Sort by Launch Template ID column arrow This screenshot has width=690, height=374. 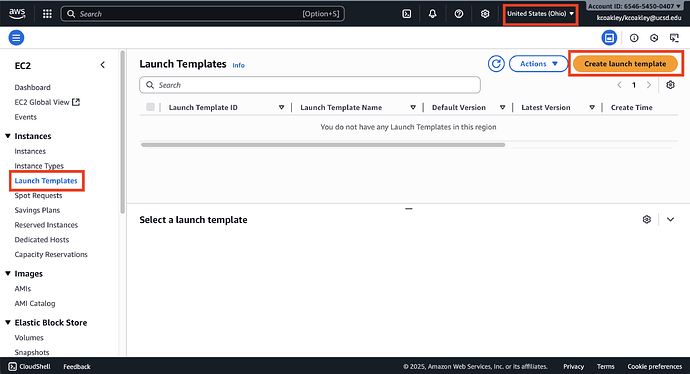pyautogui.click(x=281, y=107)
